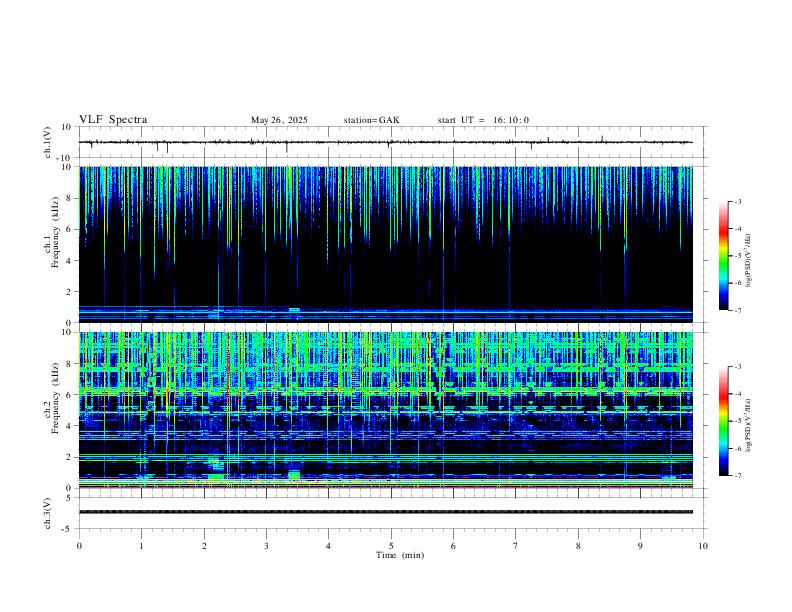Viewport: 792px width, 612px height.
Task: Click the "-3" tick on ch.1 colorbar
Action: point(737,201)
